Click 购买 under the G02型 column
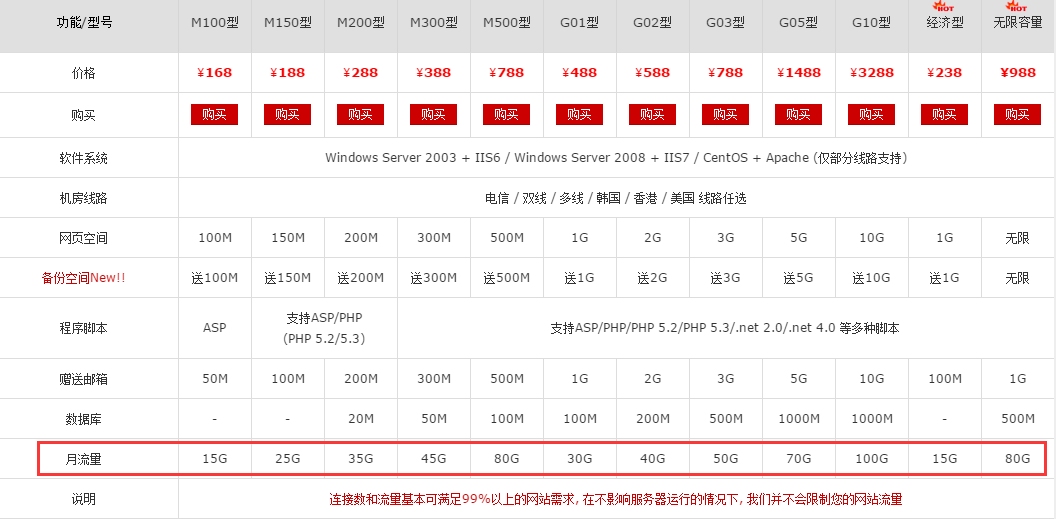This screenshot has height=519, width=1056. pos(653,114)
